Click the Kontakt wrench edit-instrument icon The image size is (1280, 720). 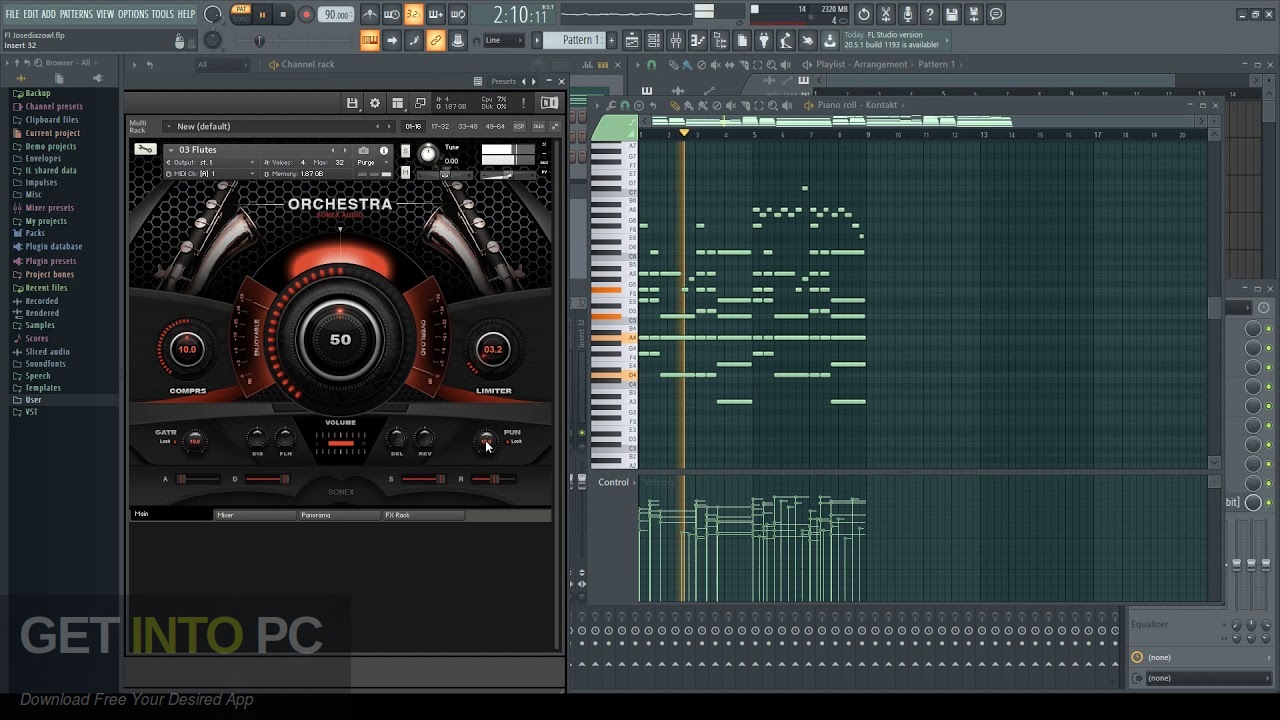click(x=146, y=150)
